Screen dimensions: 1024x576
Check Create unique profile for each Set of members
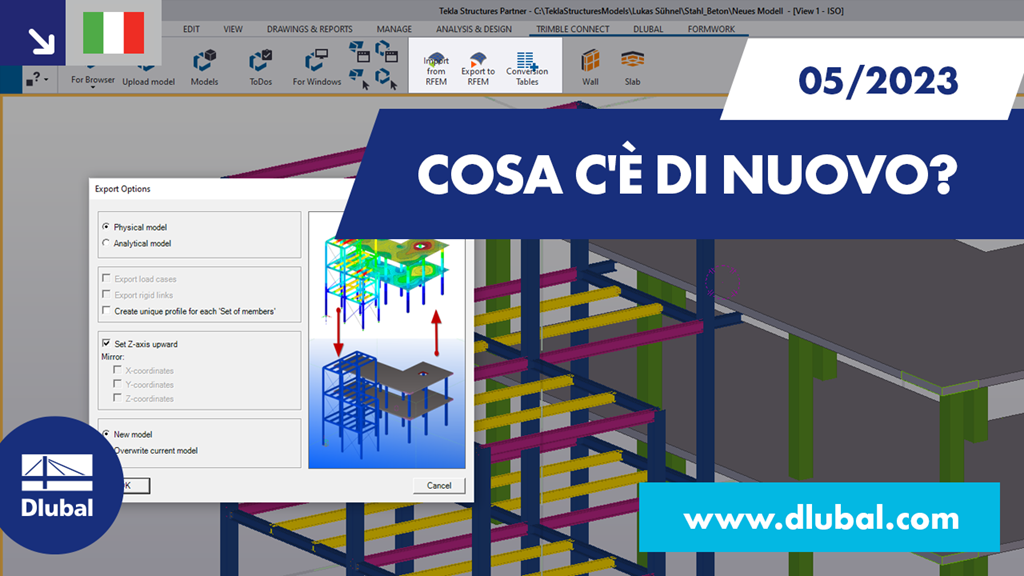tap(106, 310)
